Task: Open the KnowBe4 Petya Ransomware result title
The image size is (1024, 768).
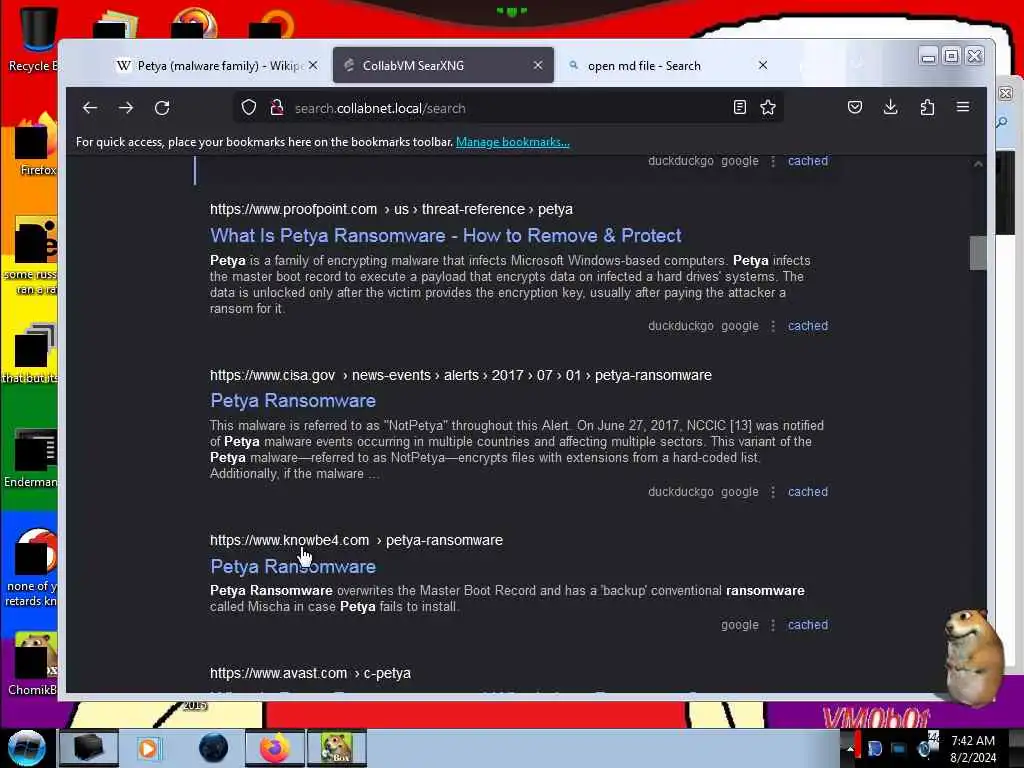Action: point(293,566)
